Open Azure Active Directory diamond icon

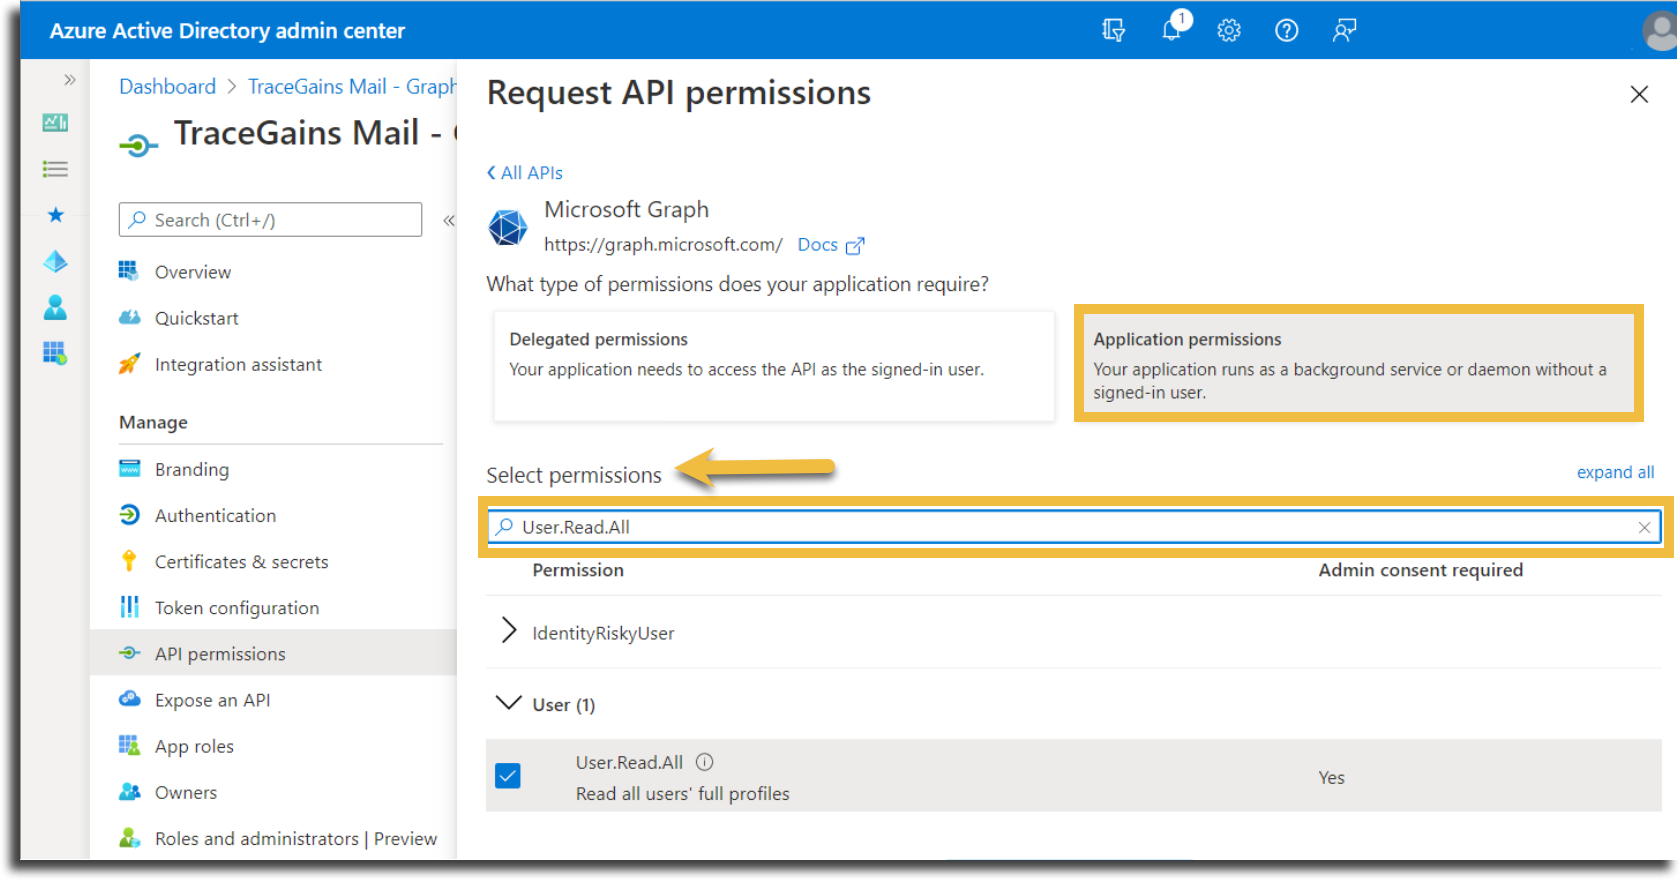point(55,262)
